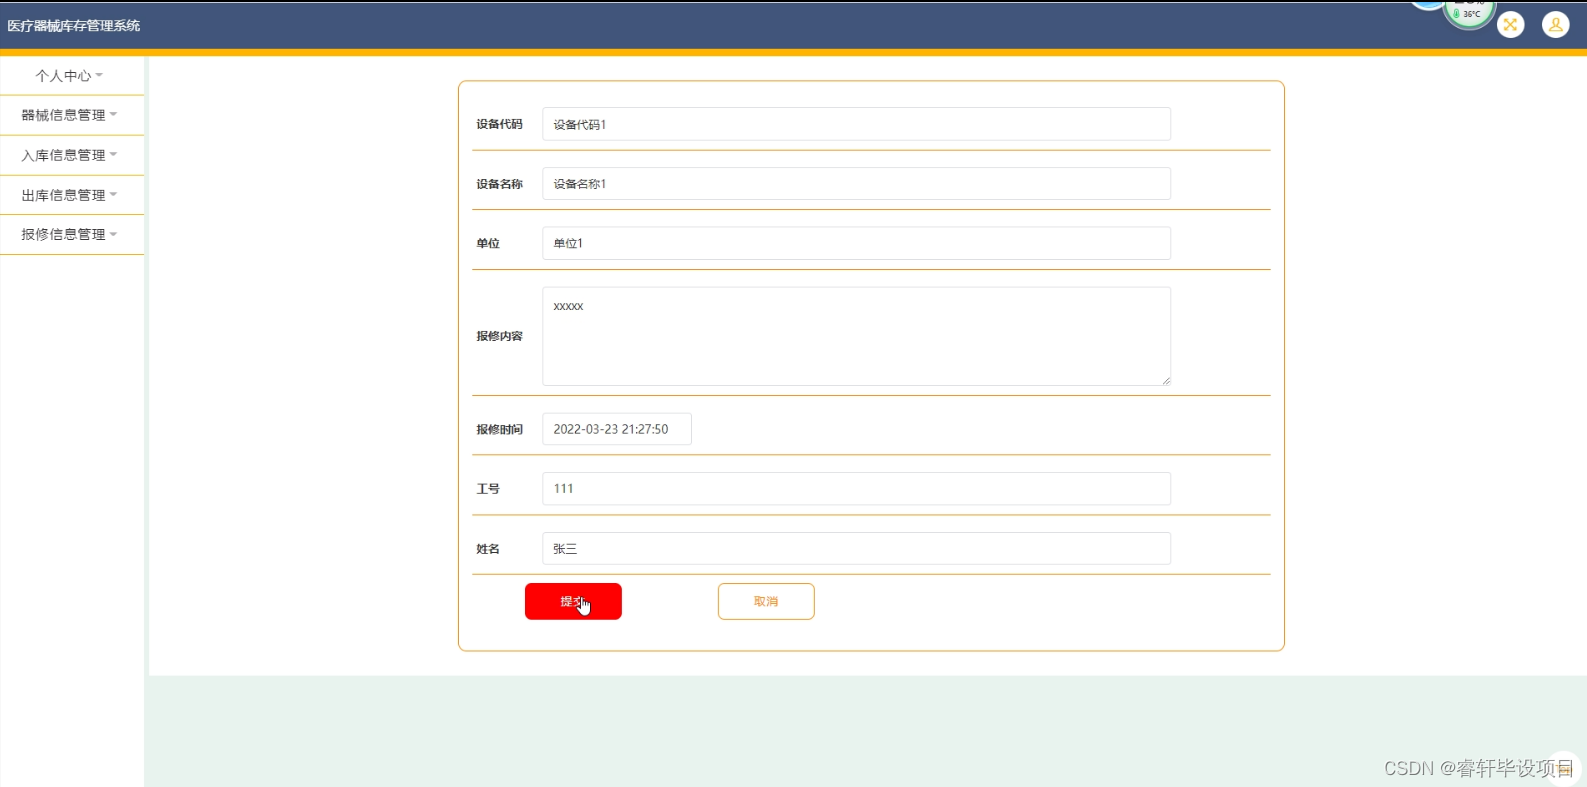Open the user profile icon in header

pos(1555,24)
